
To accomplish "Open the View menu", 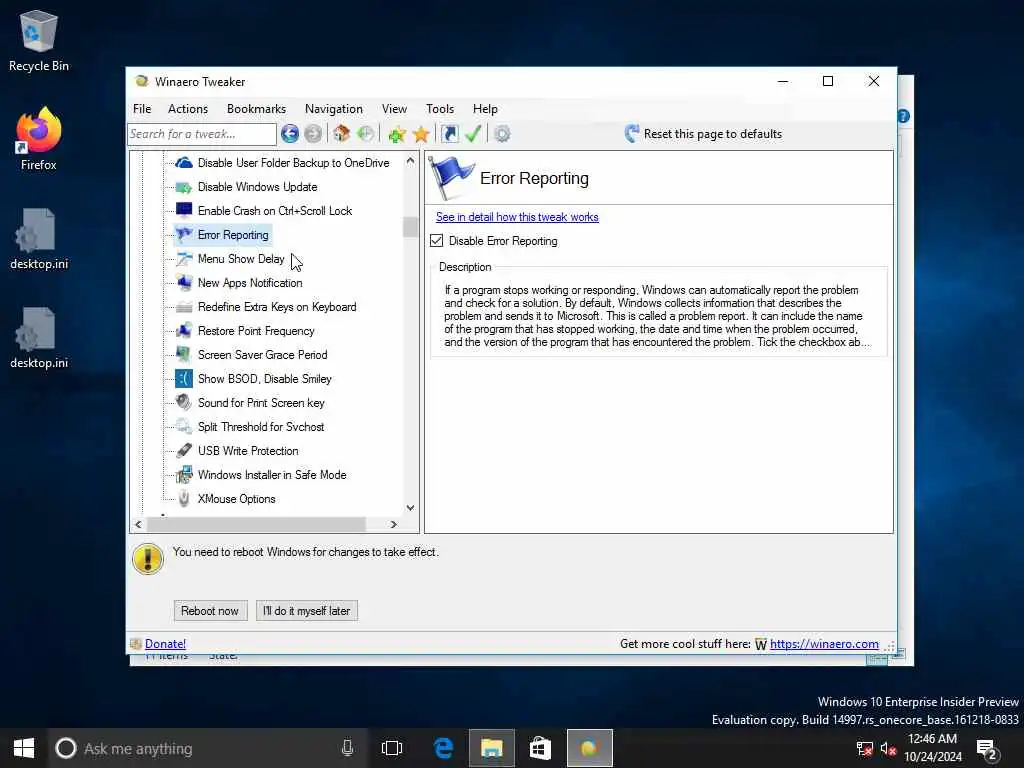I will tap(394, 109).
